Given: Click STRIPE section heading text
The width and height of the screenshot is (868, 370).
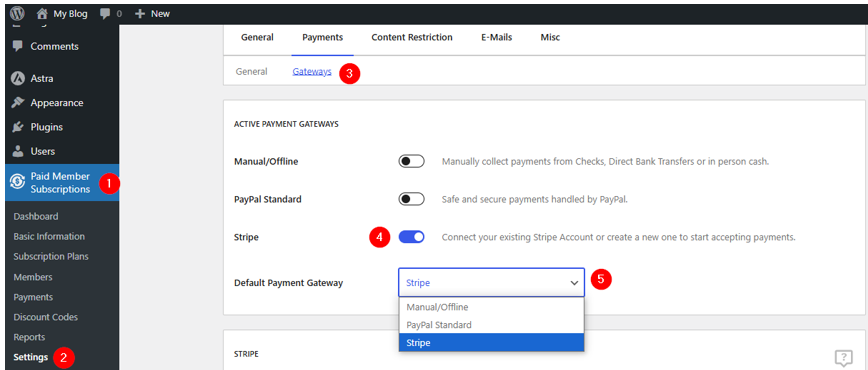Looking at the screenshot, I should tap(246, 353).
